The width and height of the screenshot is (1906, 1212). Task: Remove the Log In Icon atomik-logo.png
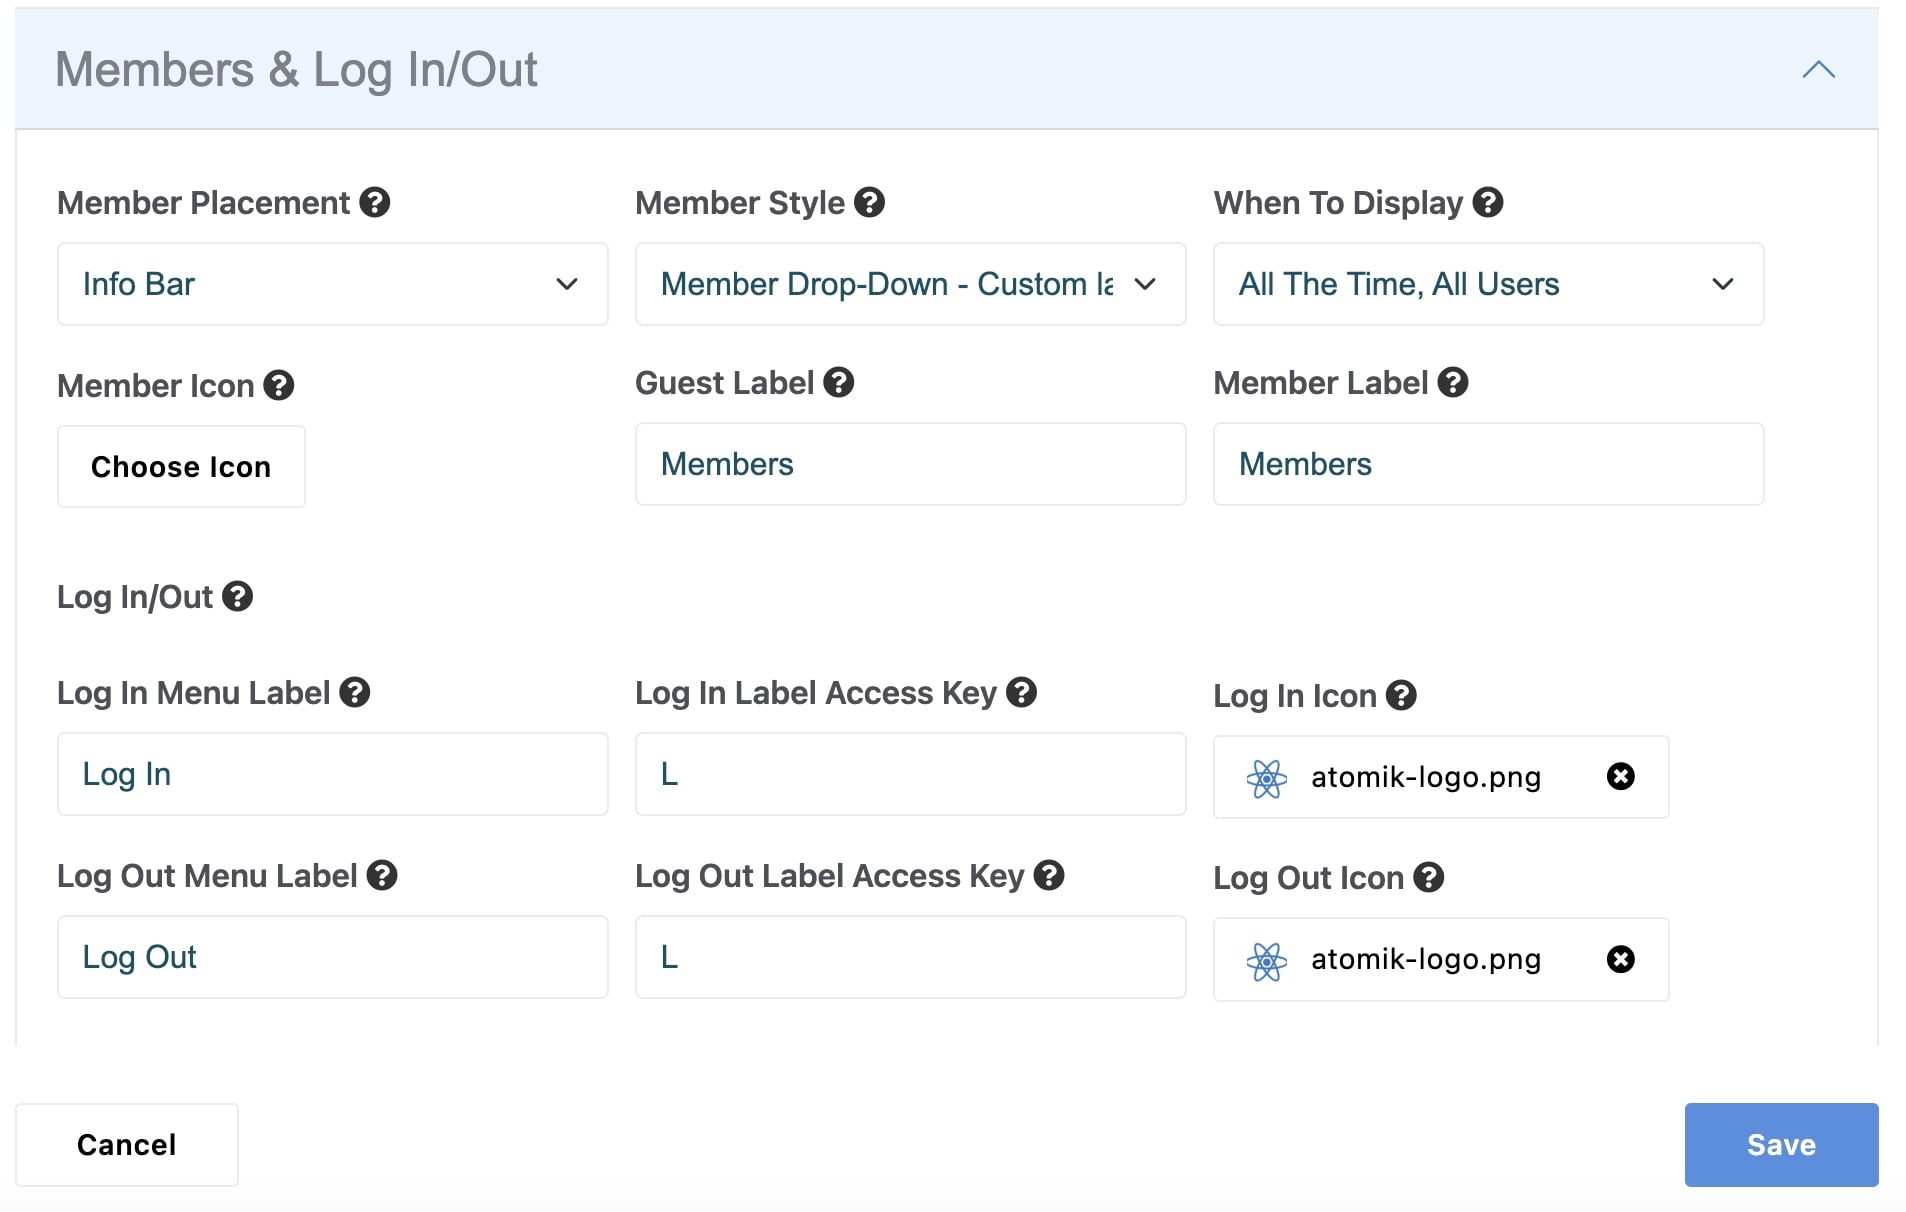click(1620, 777)
